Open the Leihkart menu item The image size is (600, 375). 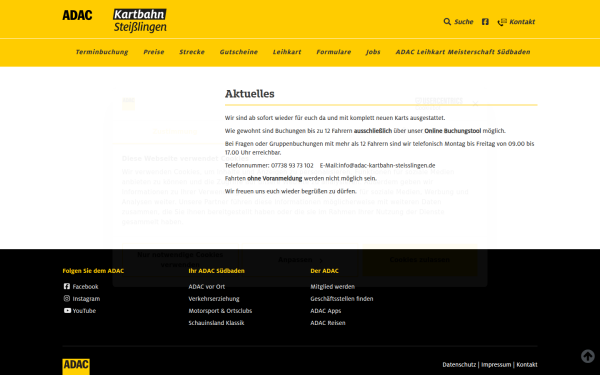click(287, 52)
